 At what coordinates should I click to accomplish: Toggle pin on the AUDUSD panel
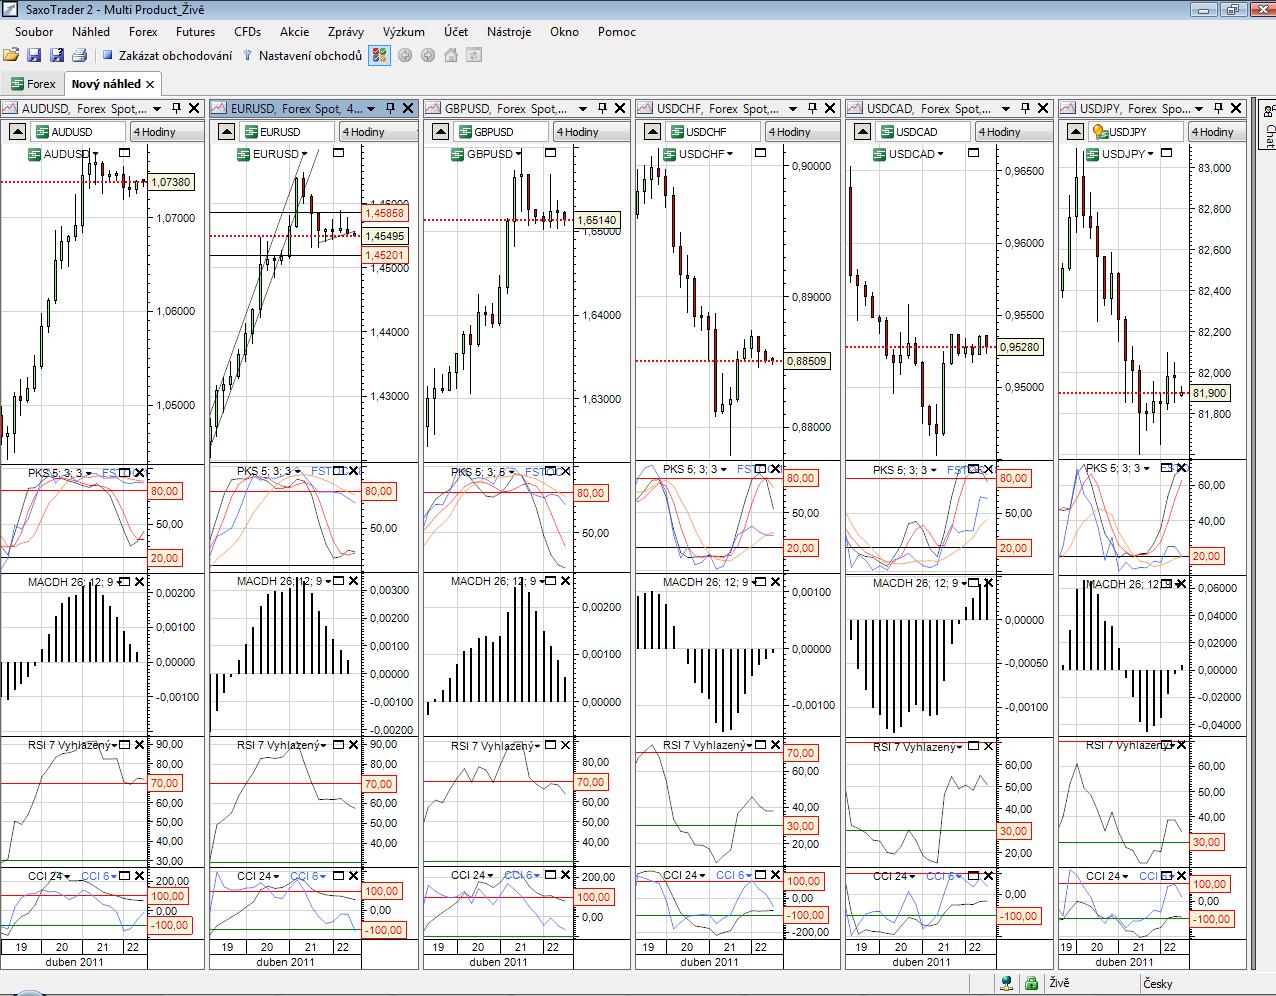click(176, 108)
